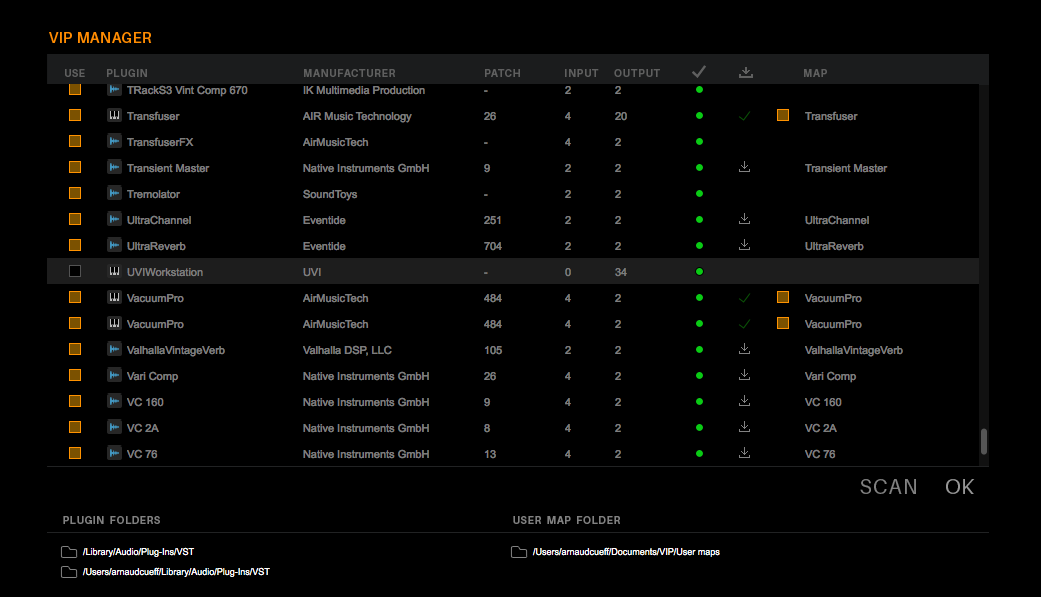
Task: Click the SoundToys manufacturer cell
Action: point(330,194)
